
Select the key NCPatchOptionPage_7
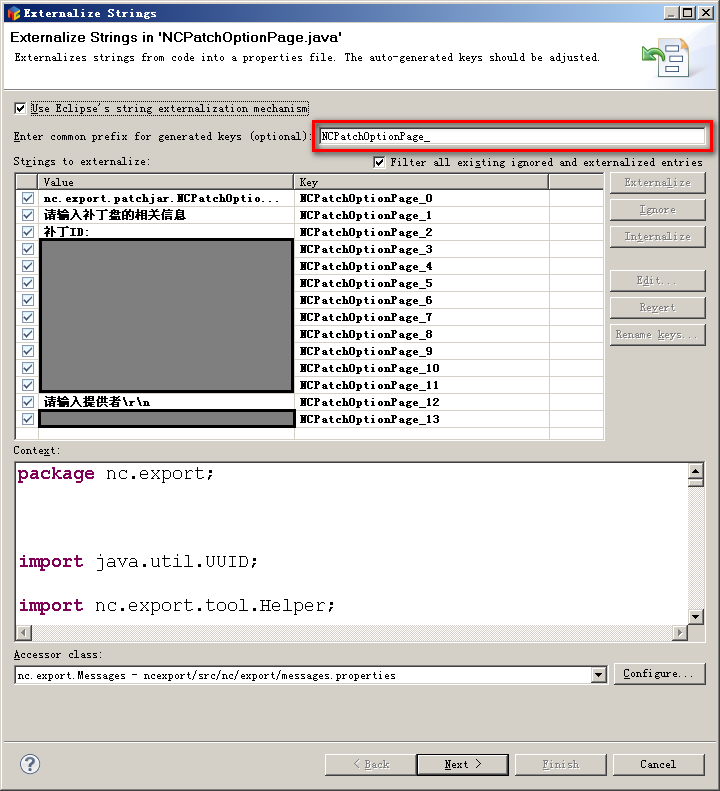[x=366, y=317]
